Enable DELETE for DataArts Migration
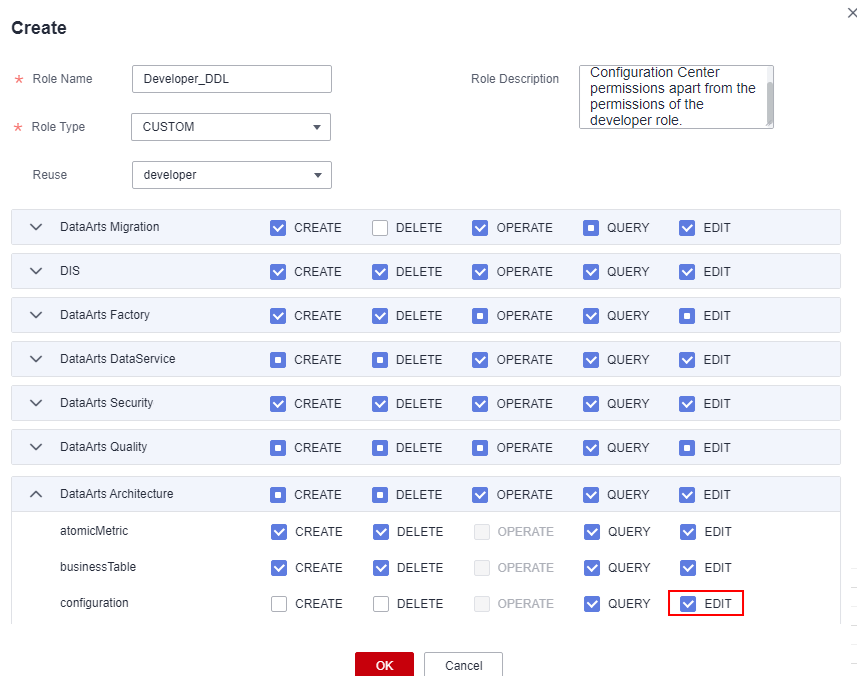 [380, 228]
